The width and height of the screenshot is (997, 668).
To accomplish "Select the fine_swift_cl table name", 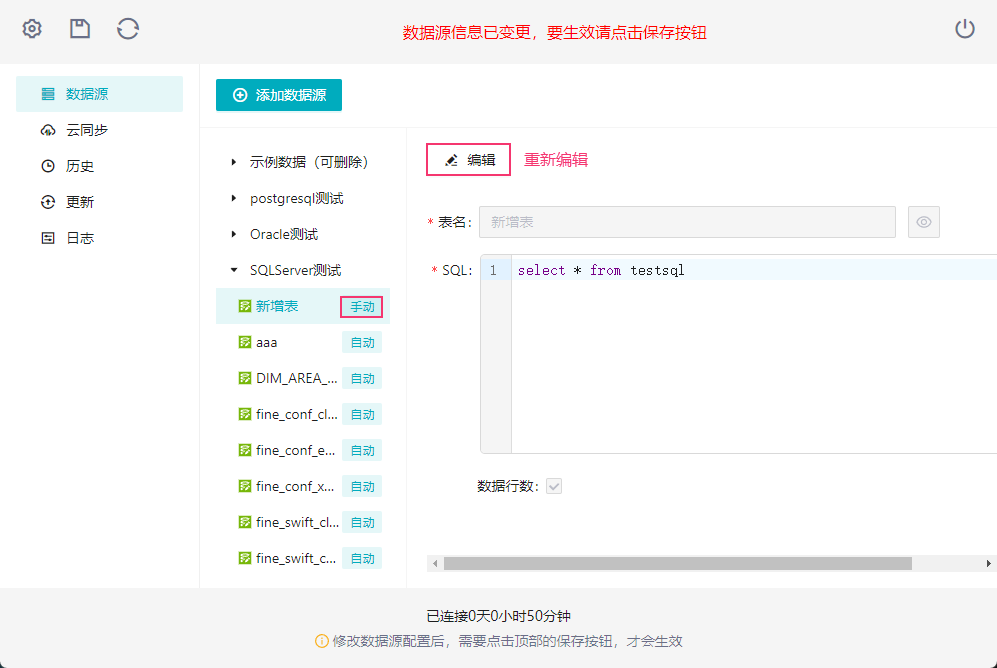I will point(297,522).
